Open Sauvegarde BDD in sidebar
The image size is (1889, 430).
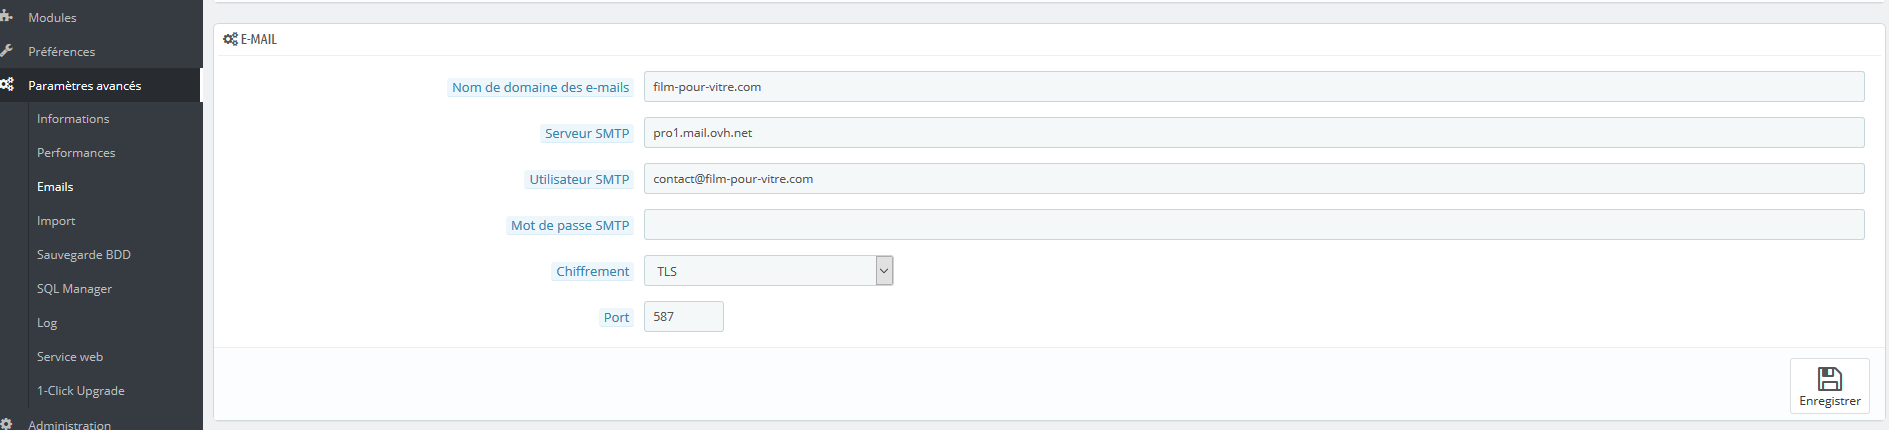coord(84,255)
